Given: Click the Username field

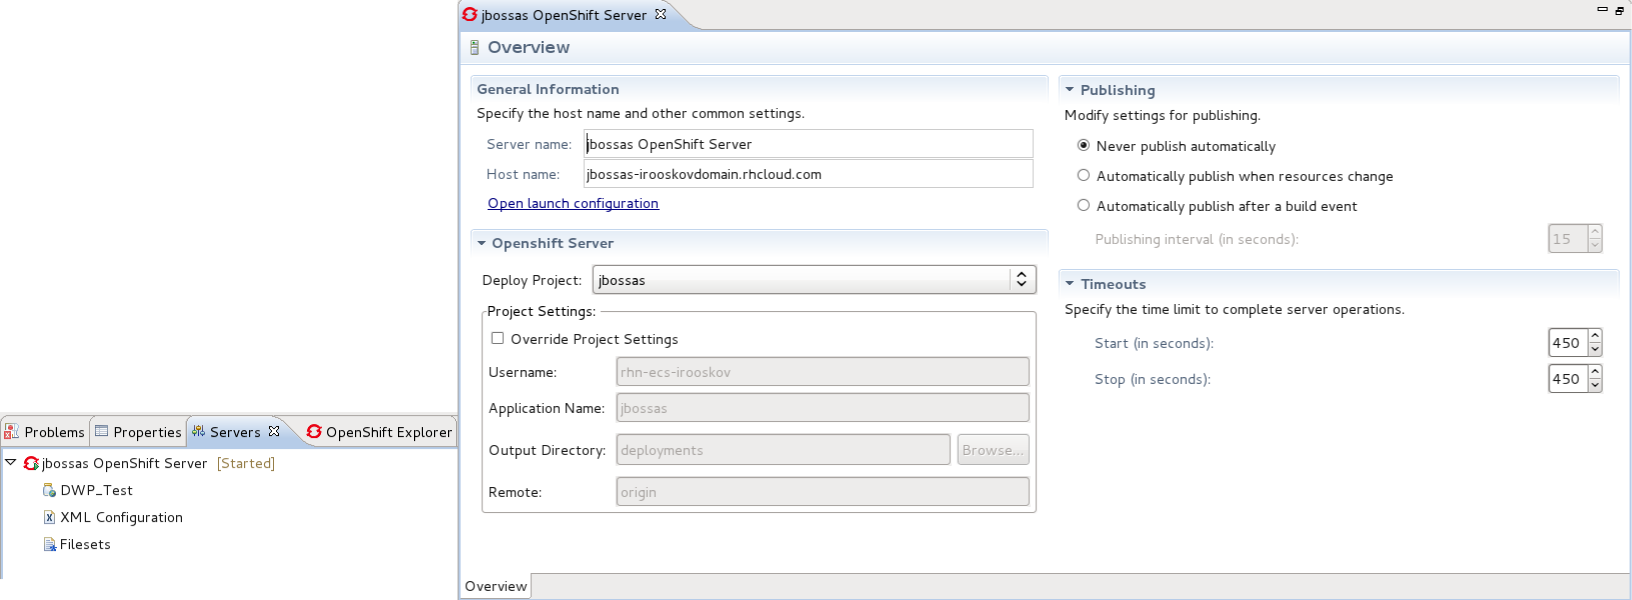Looking at the screenshot, I should pos(823,372).
